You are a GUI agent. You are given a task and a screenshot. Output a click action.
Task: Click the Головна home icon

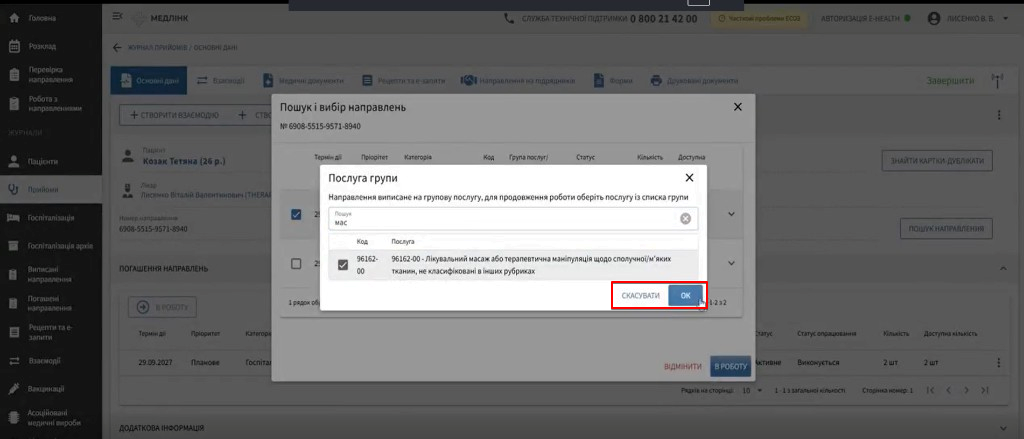click(x=14, y=18)
